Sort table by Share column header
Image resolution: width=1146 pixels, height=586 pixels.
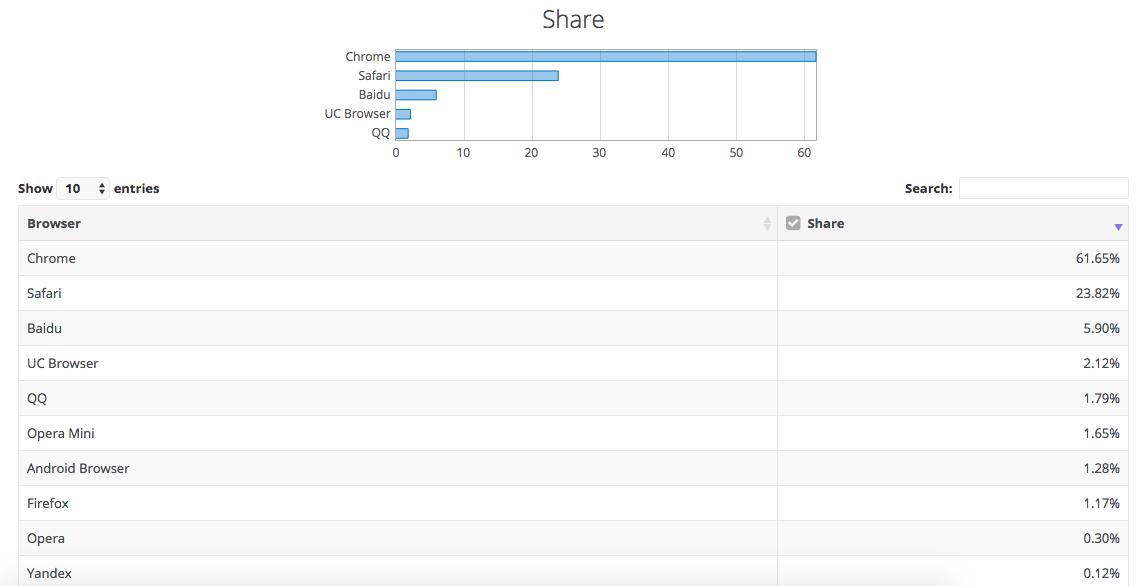952,224
